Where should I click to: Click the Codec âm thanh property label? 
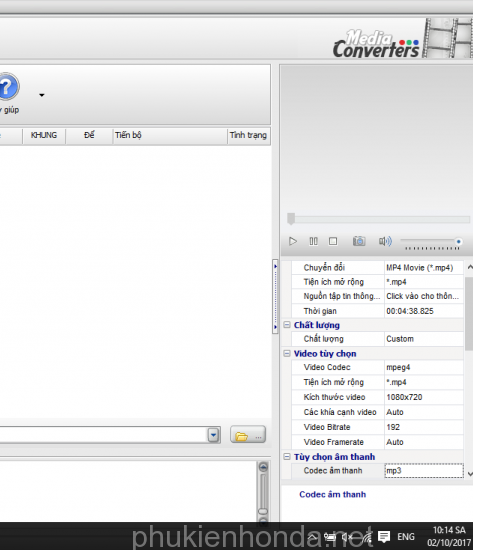pyautogui.click(x=333, y=471)
